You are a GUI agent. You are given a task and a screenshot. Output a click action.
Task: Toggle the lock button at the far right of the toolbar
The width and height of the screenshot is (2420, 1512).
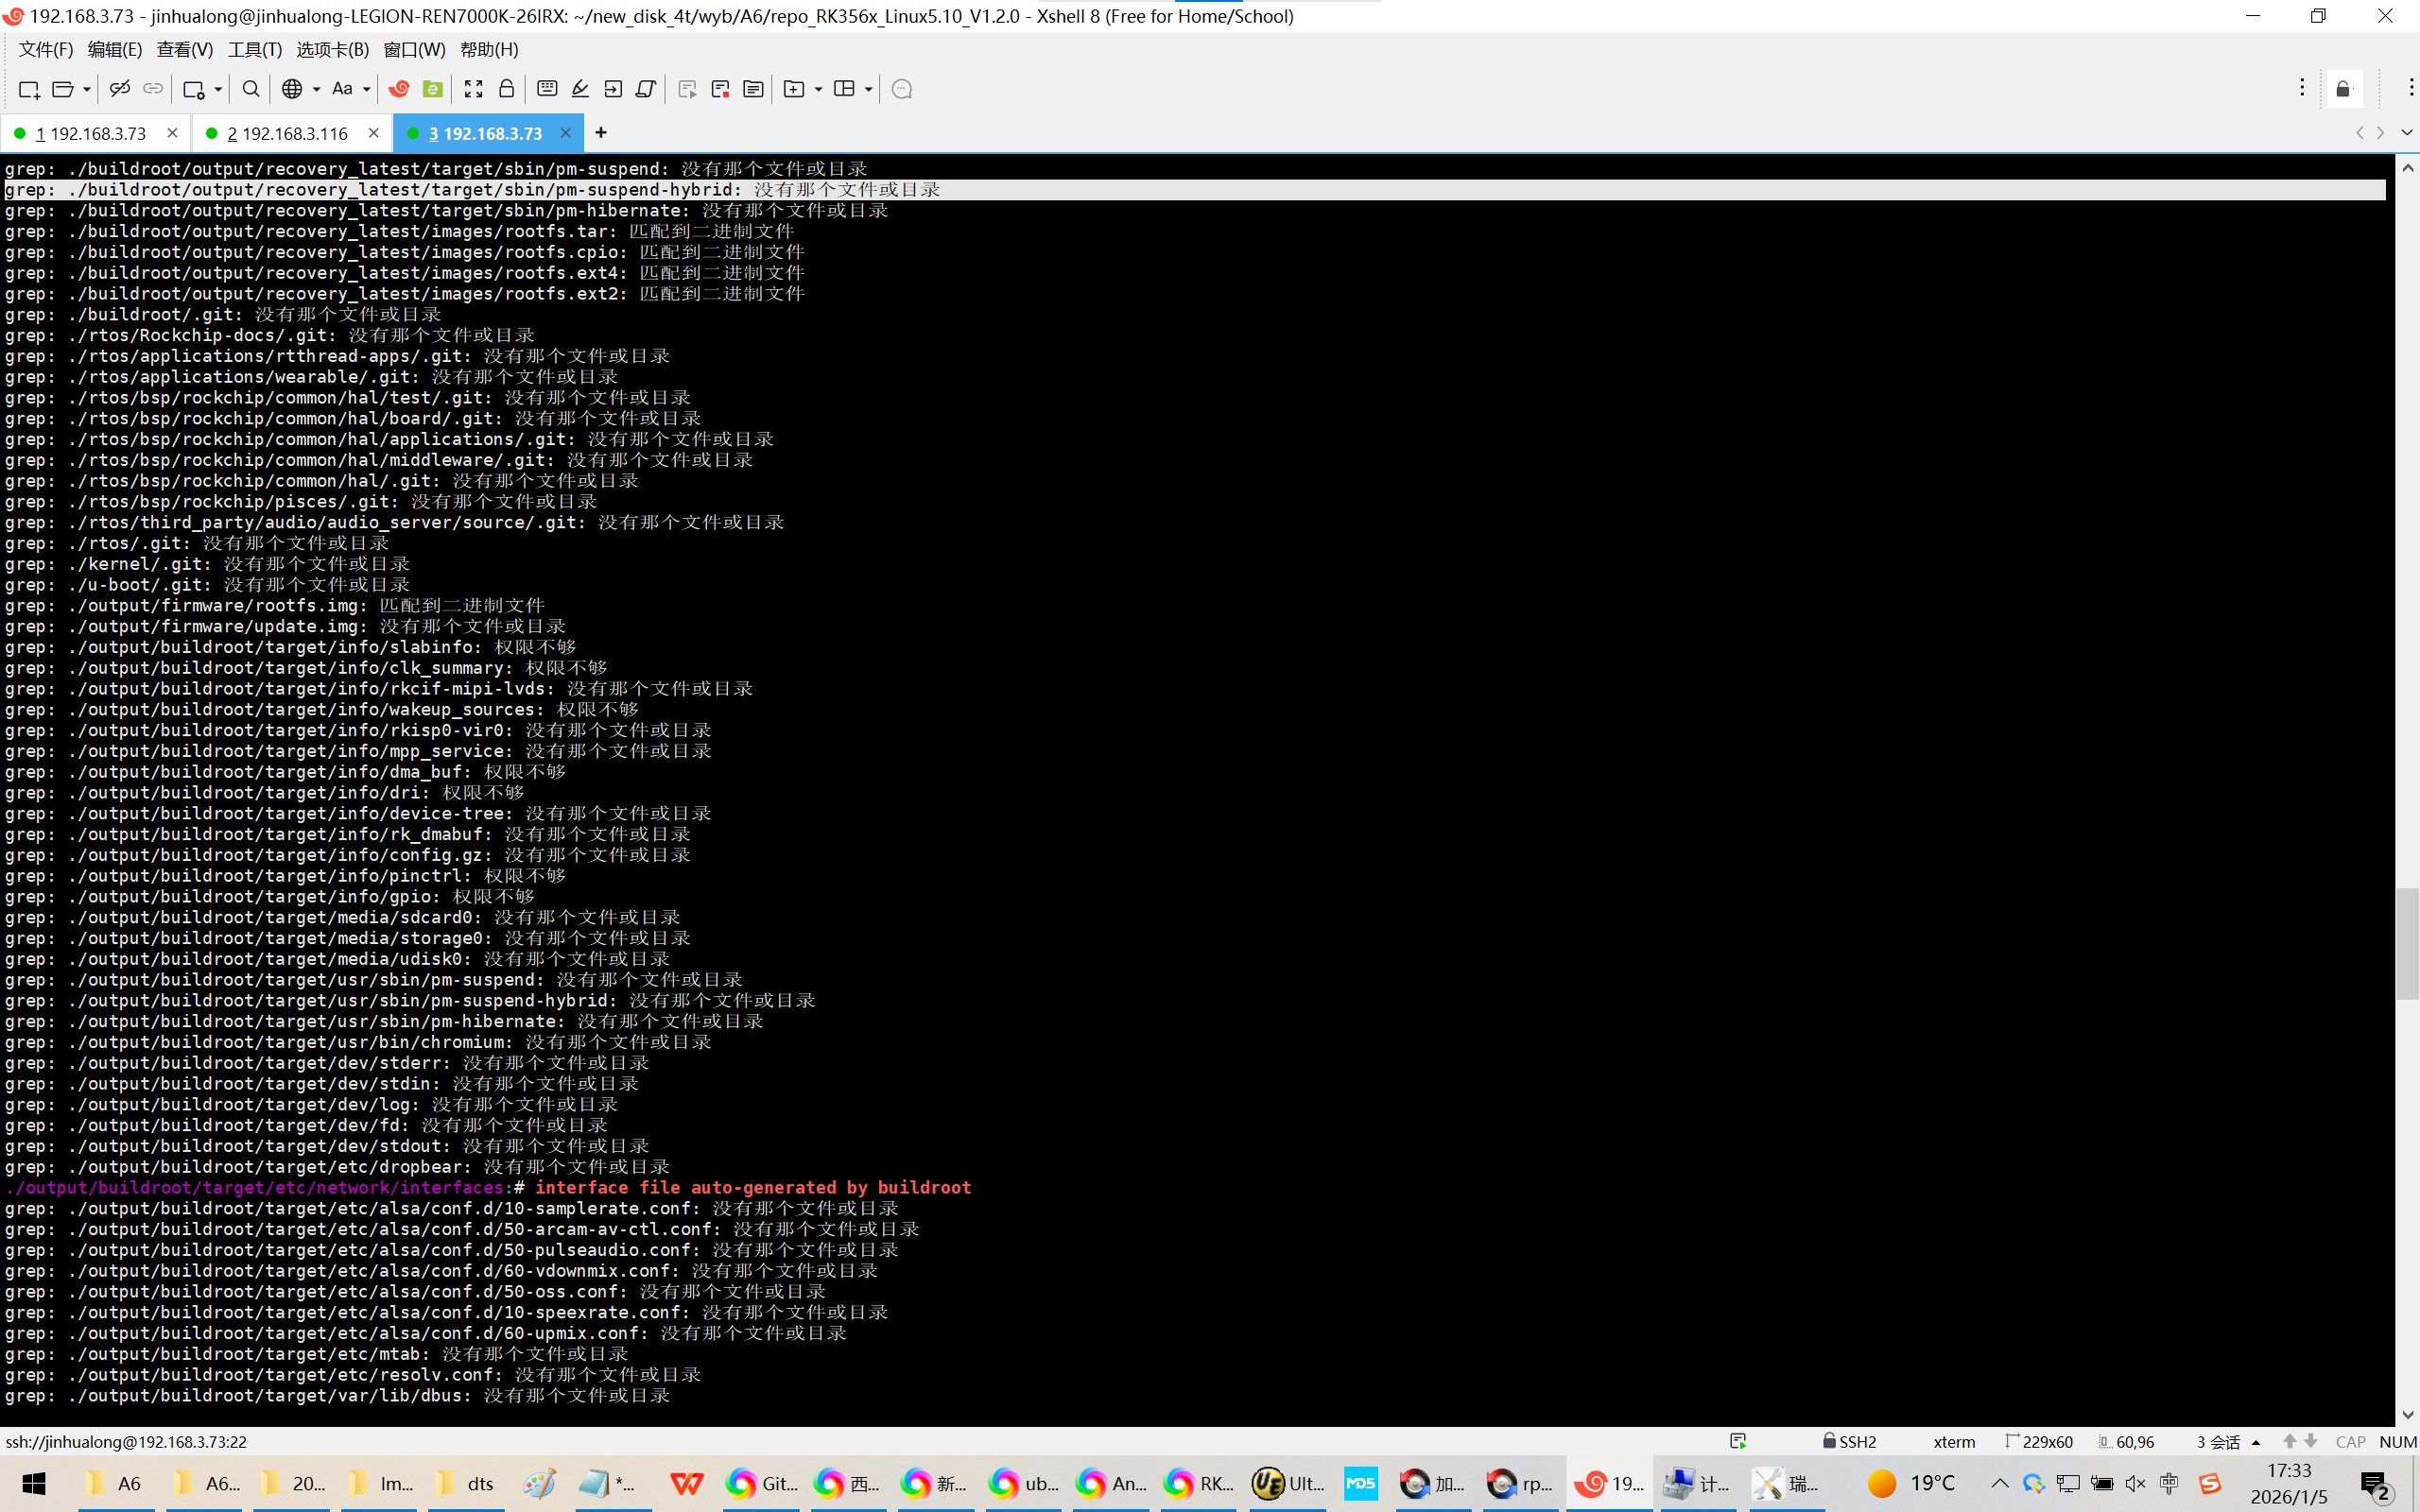click(2343, 89)
